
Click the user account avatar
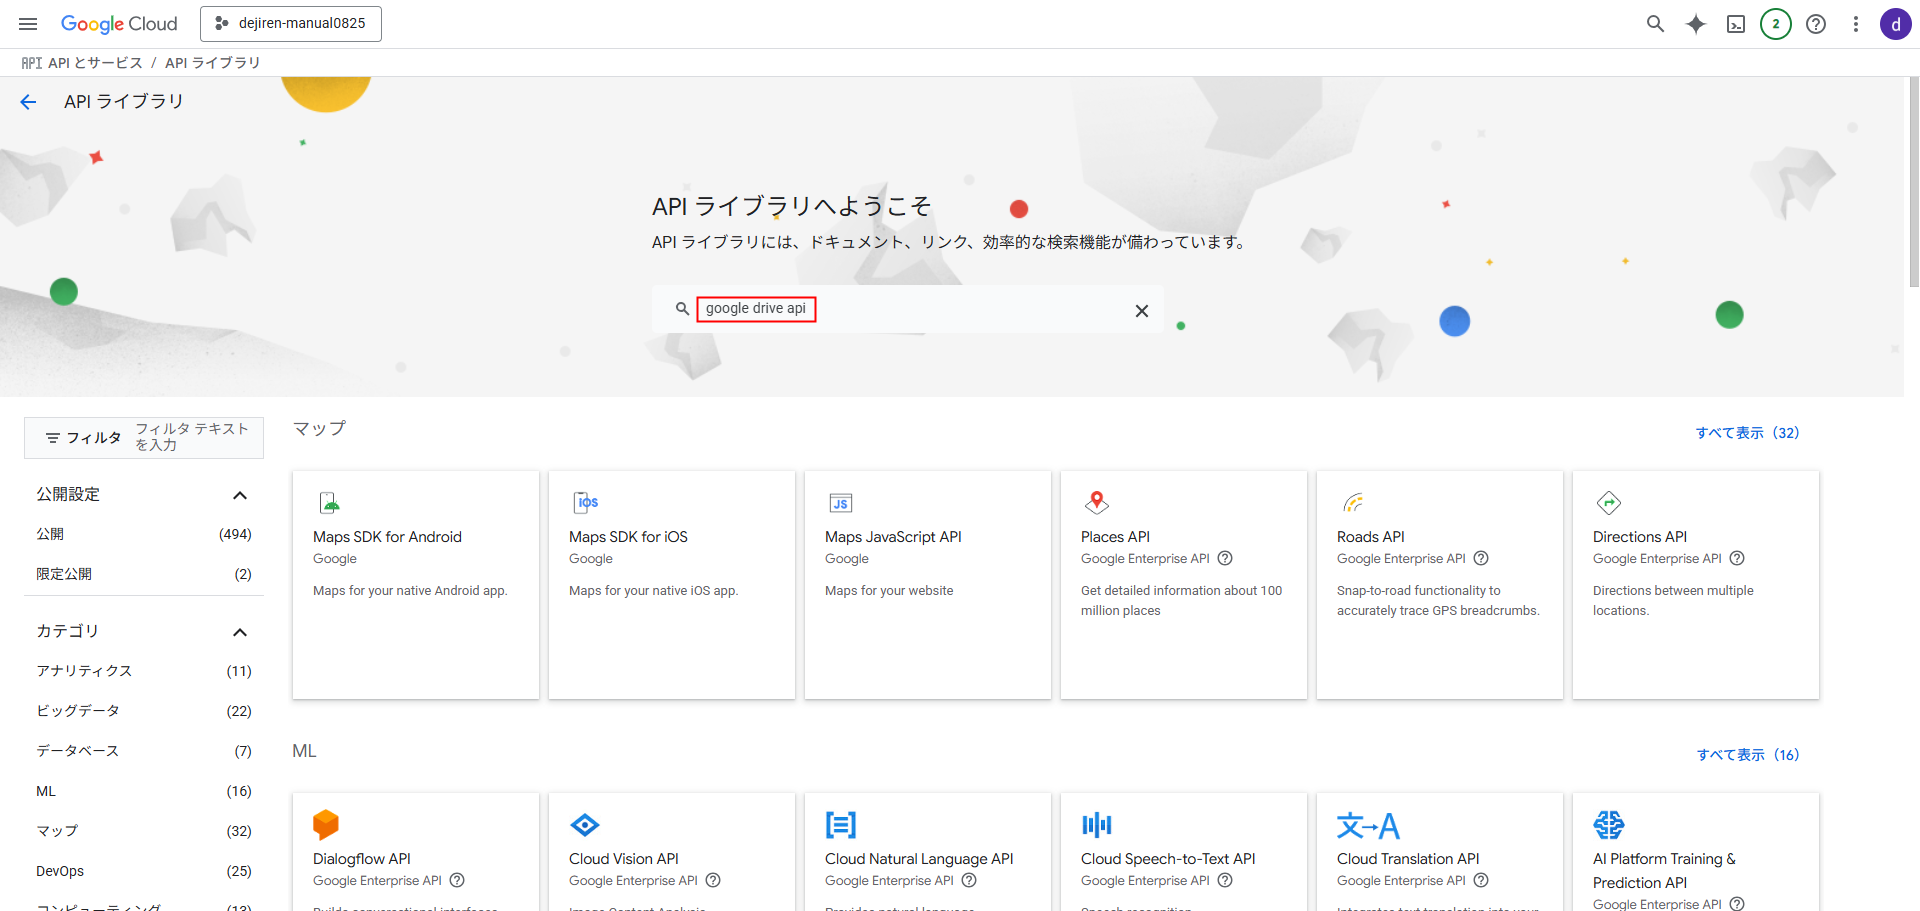coord(1895,24)
